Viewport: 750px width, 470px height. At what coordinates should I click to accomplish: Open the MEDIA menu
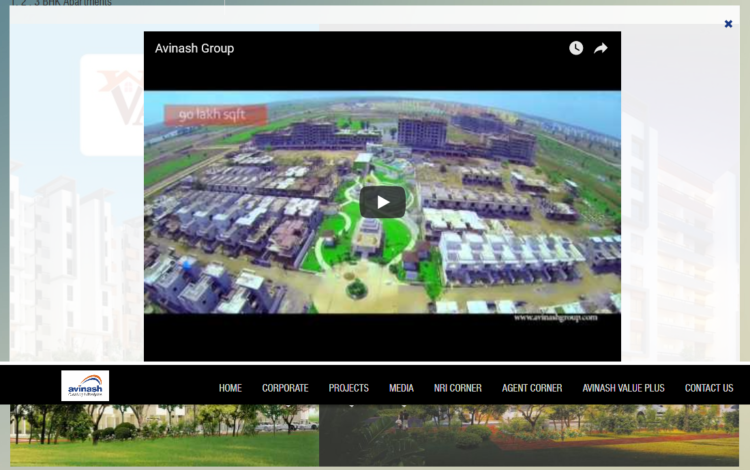[x=401, y=388]
